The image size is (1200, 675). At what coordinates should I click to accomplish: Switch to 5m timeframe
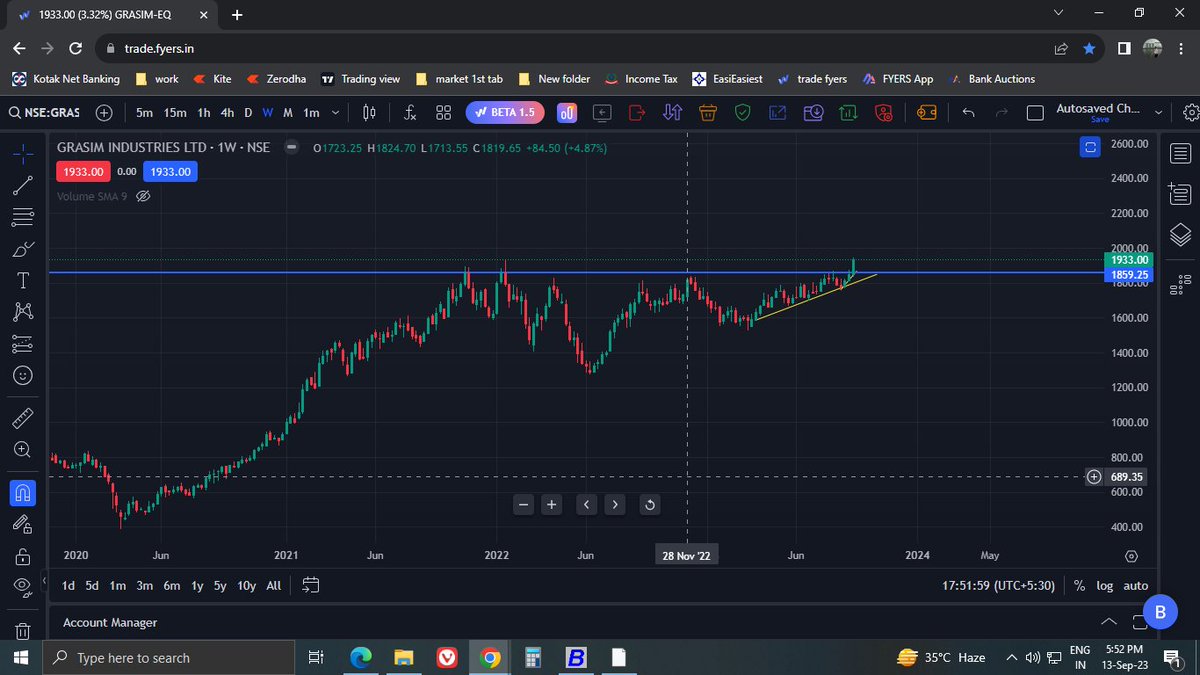pos(145,113)
